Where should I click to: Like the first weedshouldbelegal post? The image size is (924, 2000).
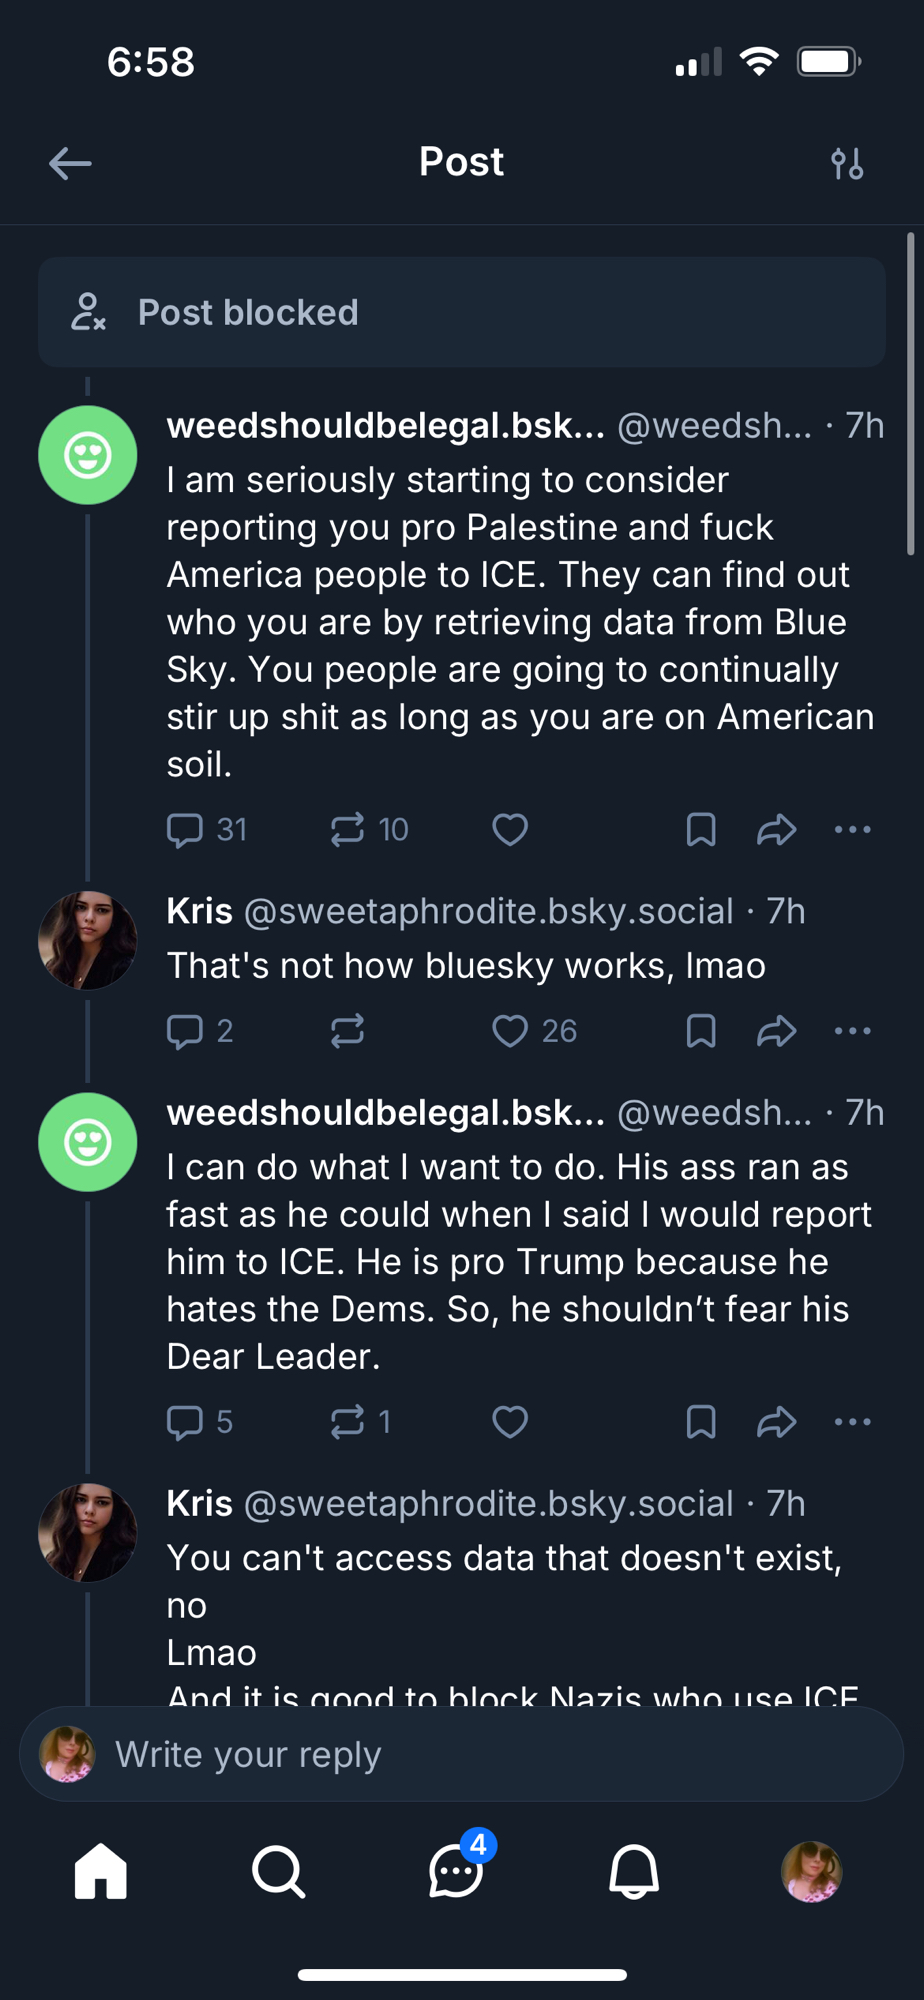(510, 829)
